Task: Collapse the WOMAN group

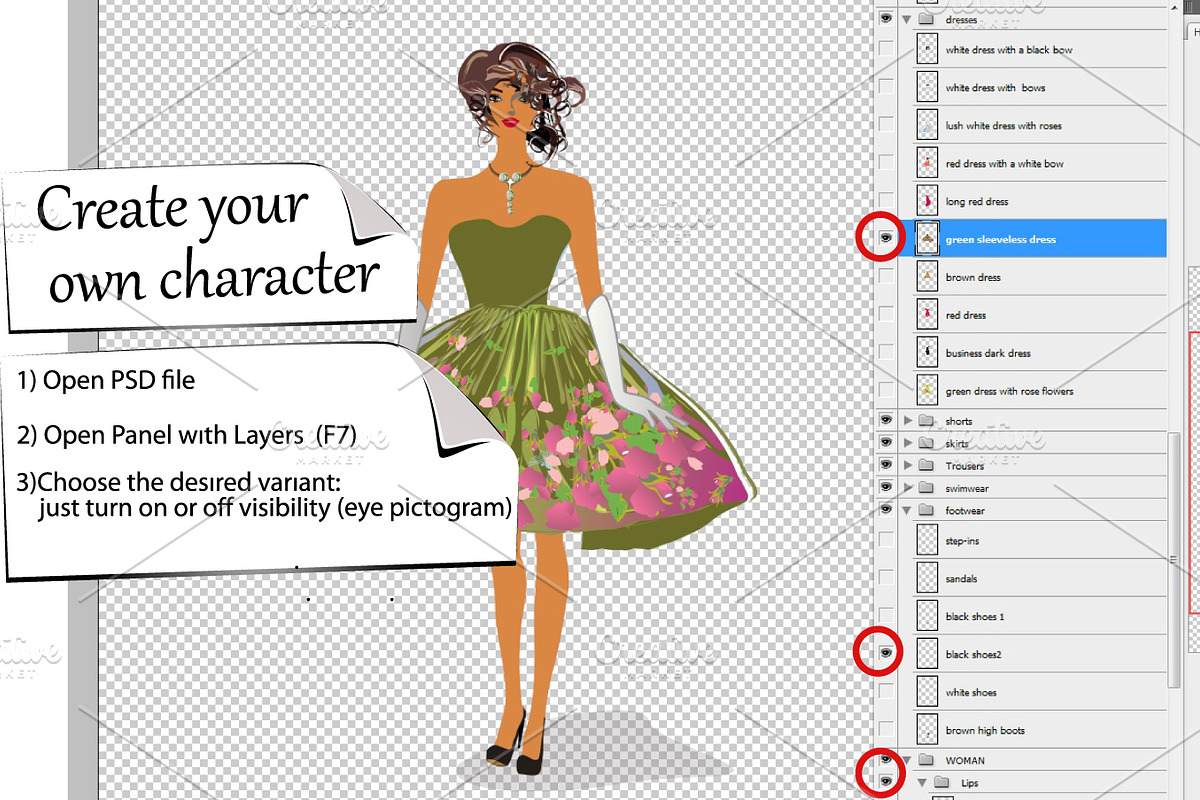Action: (908, 760)
